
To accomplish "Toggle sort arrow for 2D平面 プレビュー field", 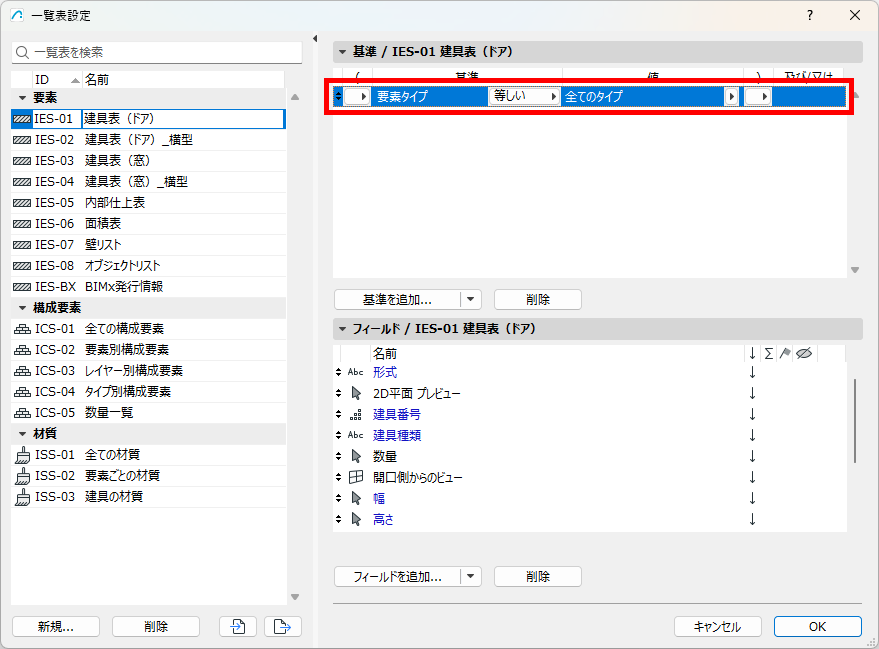I will click(752, 393).
